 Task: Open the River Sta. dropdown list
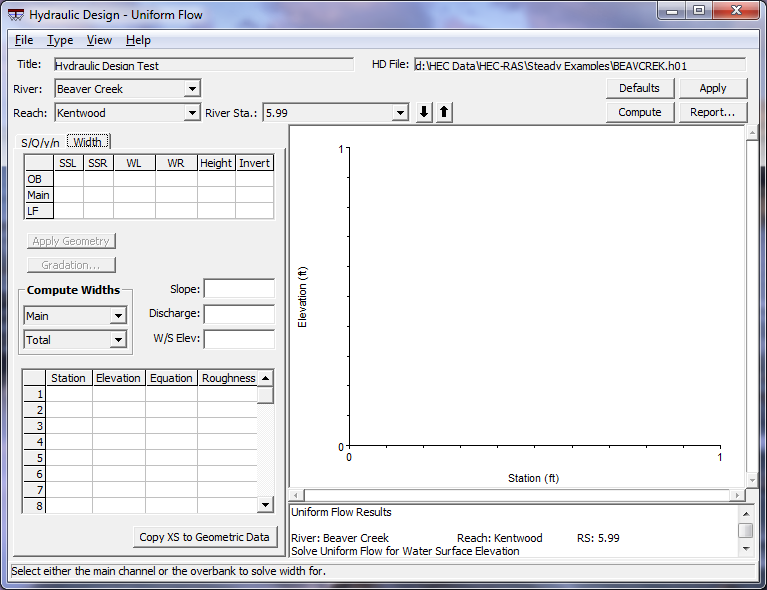(400, 113)
